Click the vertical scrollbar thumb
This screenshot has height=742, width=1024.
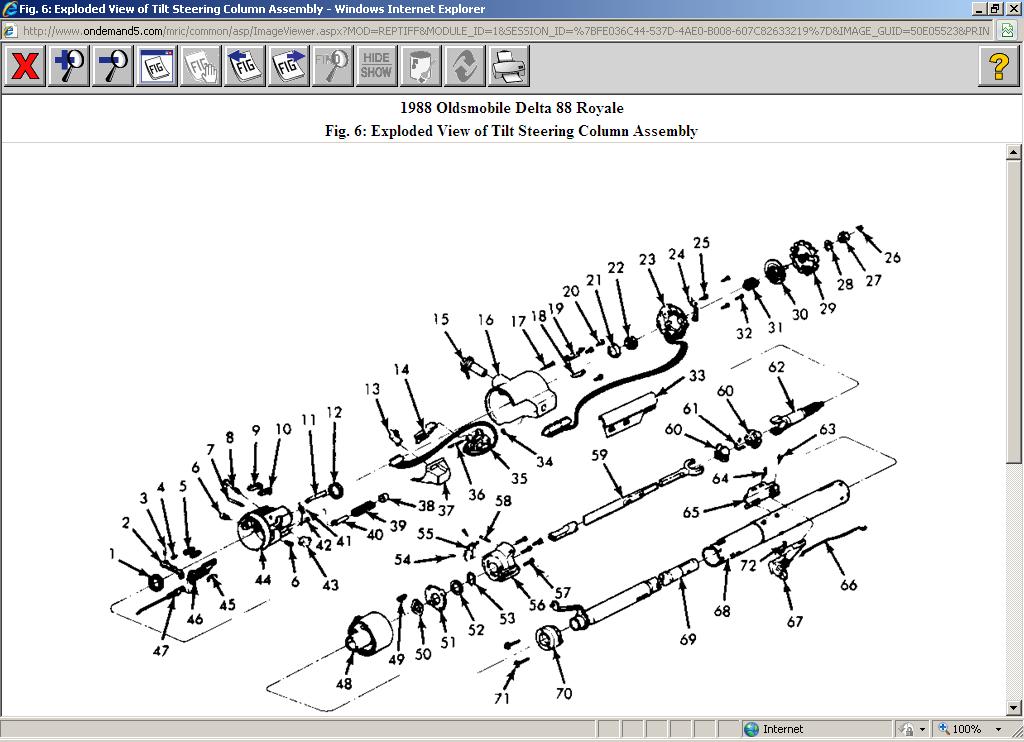(x=1013, y=312)
